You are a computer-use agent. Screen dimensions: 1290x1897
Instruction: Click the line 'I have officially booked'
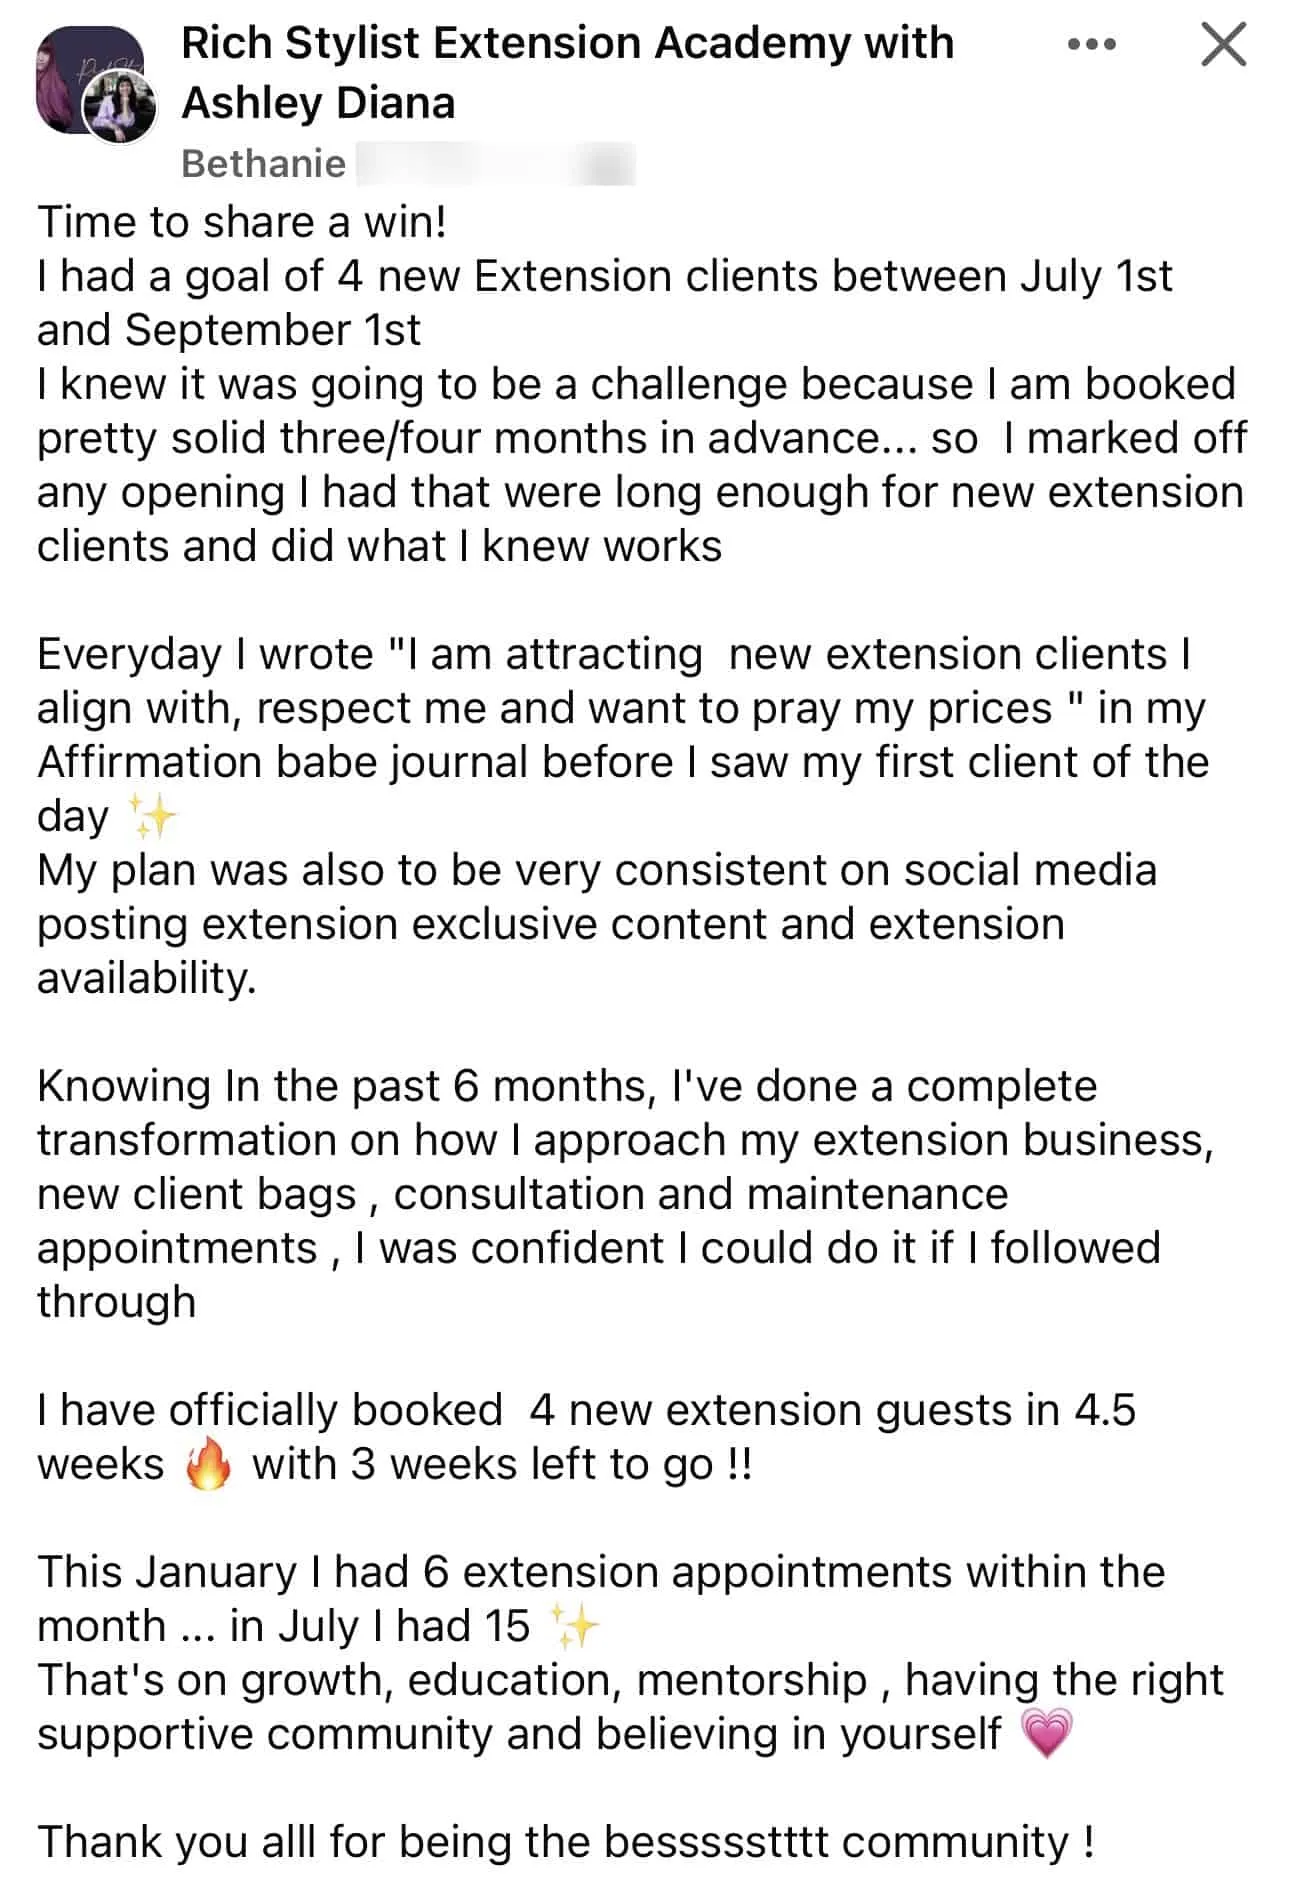(x=270, y=1410)
